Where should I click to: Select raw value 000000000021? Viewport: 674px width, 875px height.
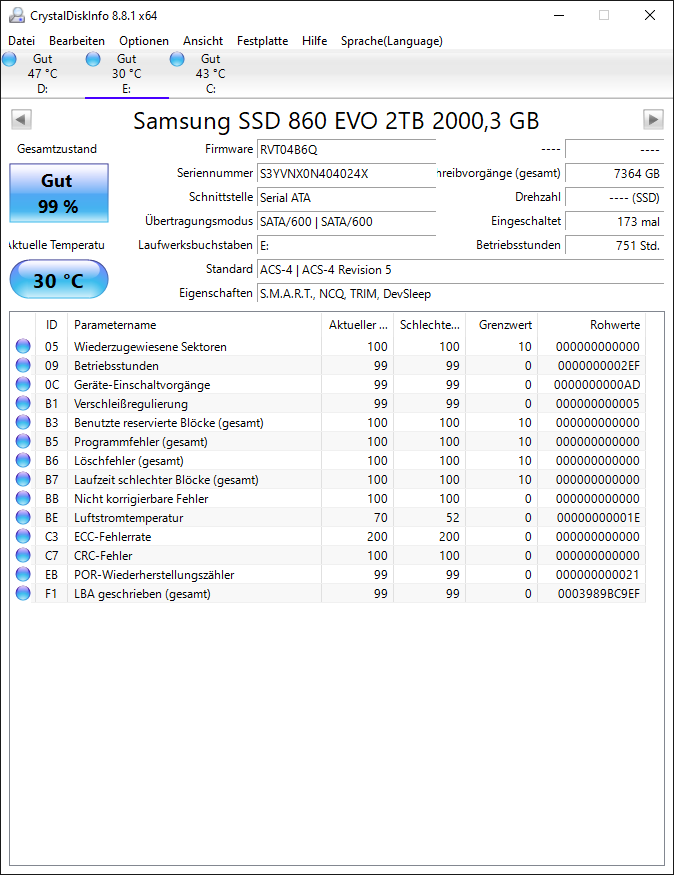(x=598, y=575)
